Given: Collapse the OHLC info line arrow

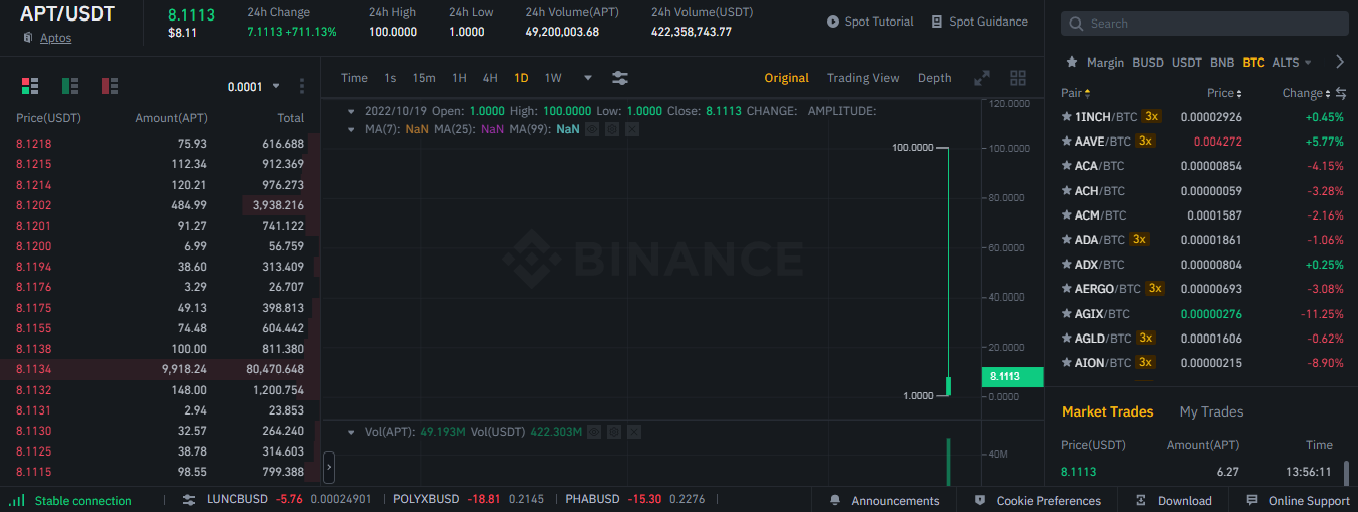Looking at the screenshot, I should pos(351,111).
